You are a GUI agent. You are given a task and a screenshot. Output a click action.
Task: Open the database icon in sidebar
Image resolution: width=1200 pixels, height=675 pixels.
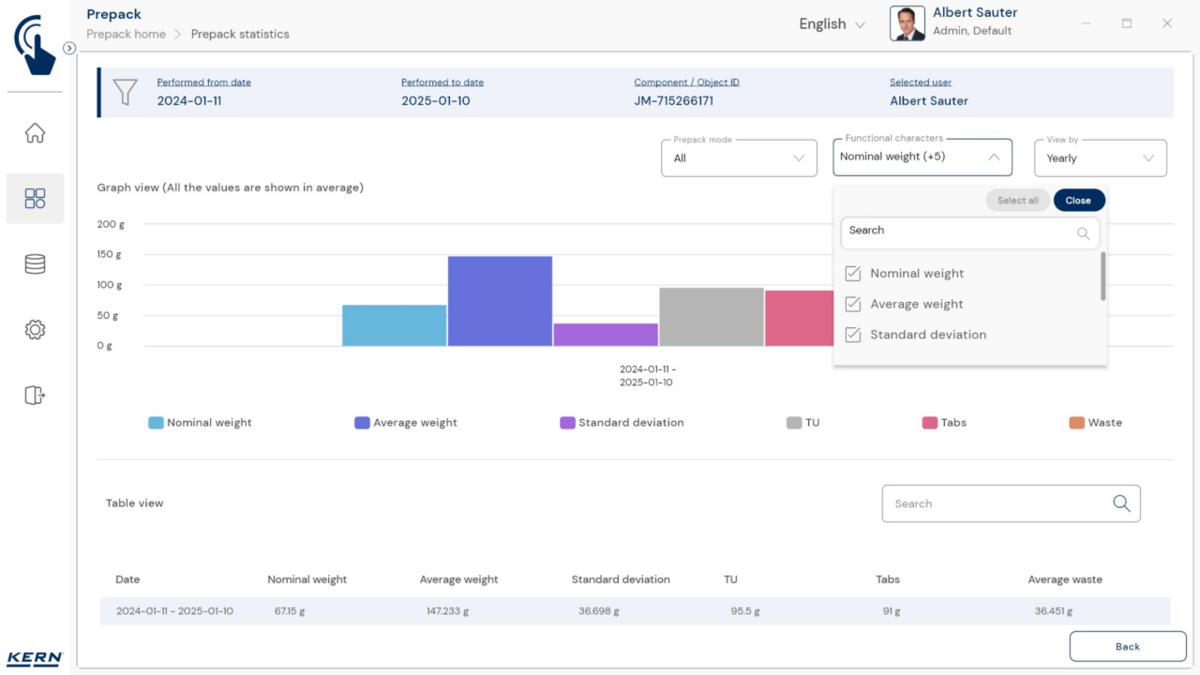[x=35, y=264]
